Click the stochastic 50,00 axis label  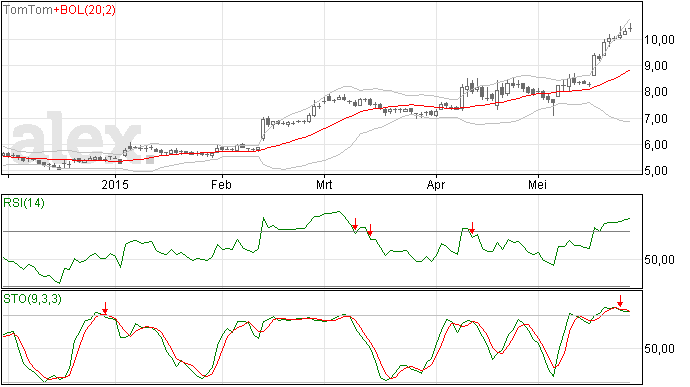659,349
